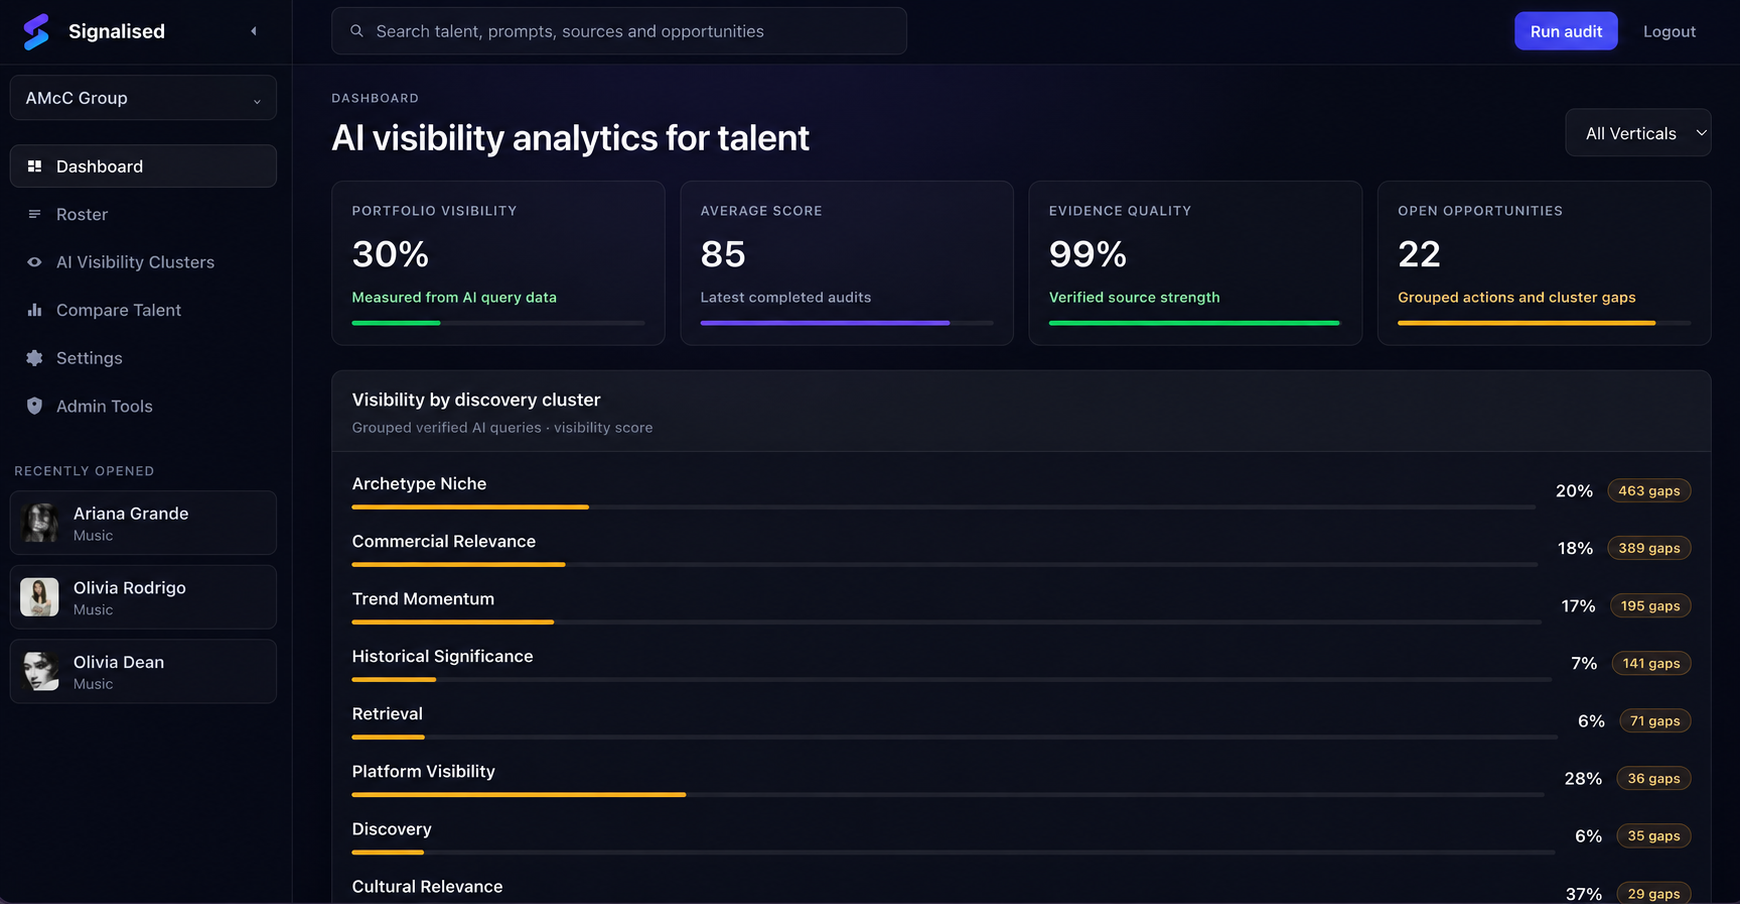Image resolution: width=1740 pixels, height=904 pixels.
Task: Collapse the sidebar with the arrow icon
Action: (x=254, y=31)
